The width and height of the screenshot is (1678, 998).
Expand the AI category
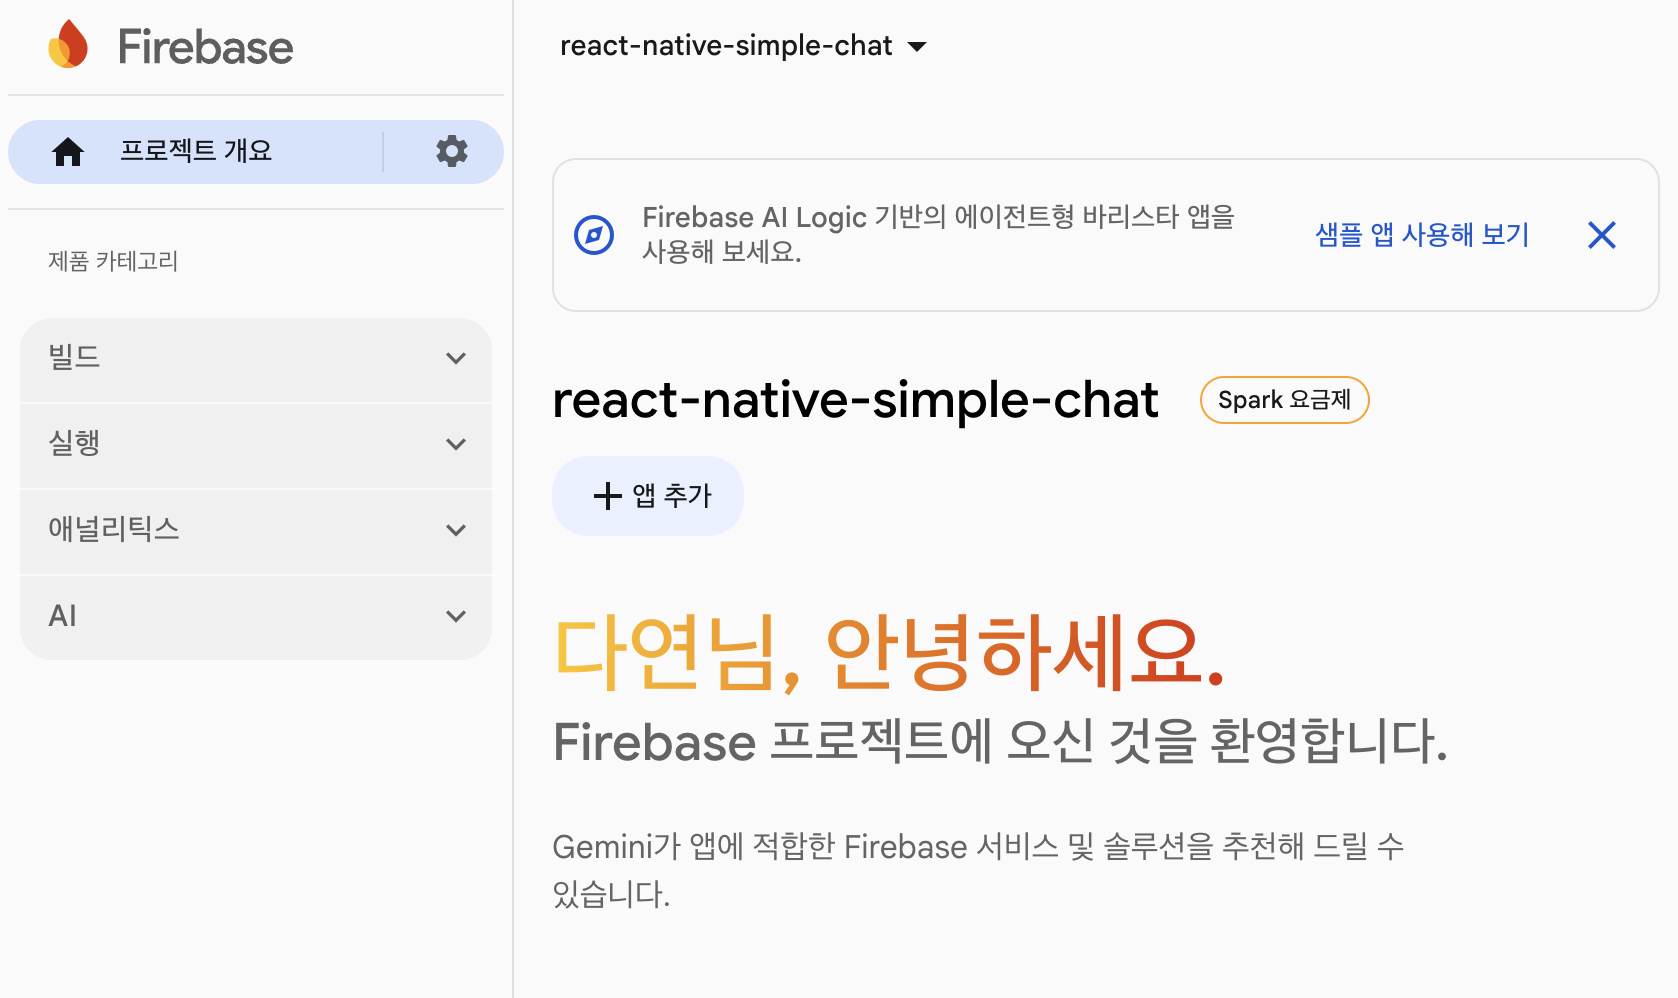pyautogui.click(x=256, y=616)
